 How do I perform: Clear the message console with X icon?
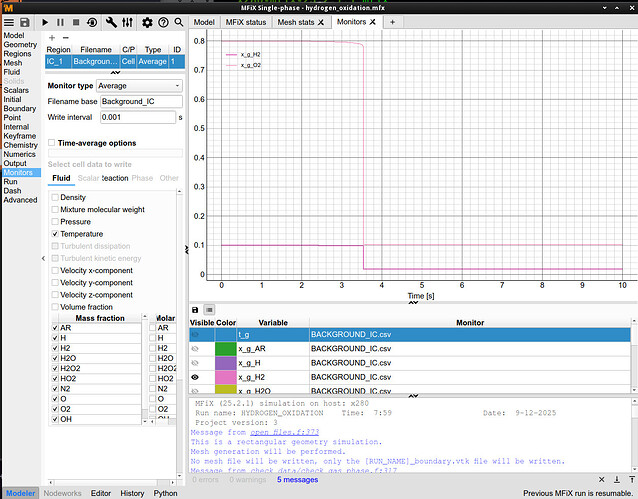pyautogui.click(x=601, y=479)
